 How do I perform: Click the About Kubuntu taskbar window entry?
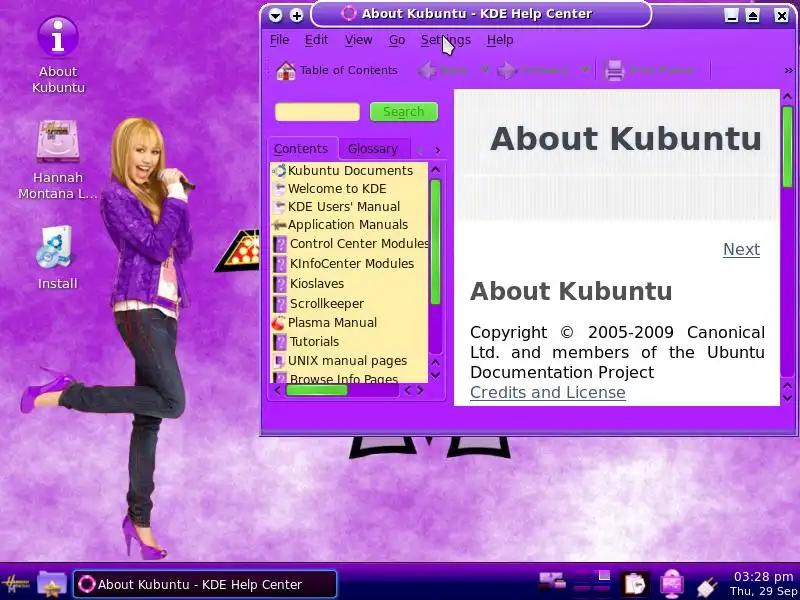coord(205,584)
